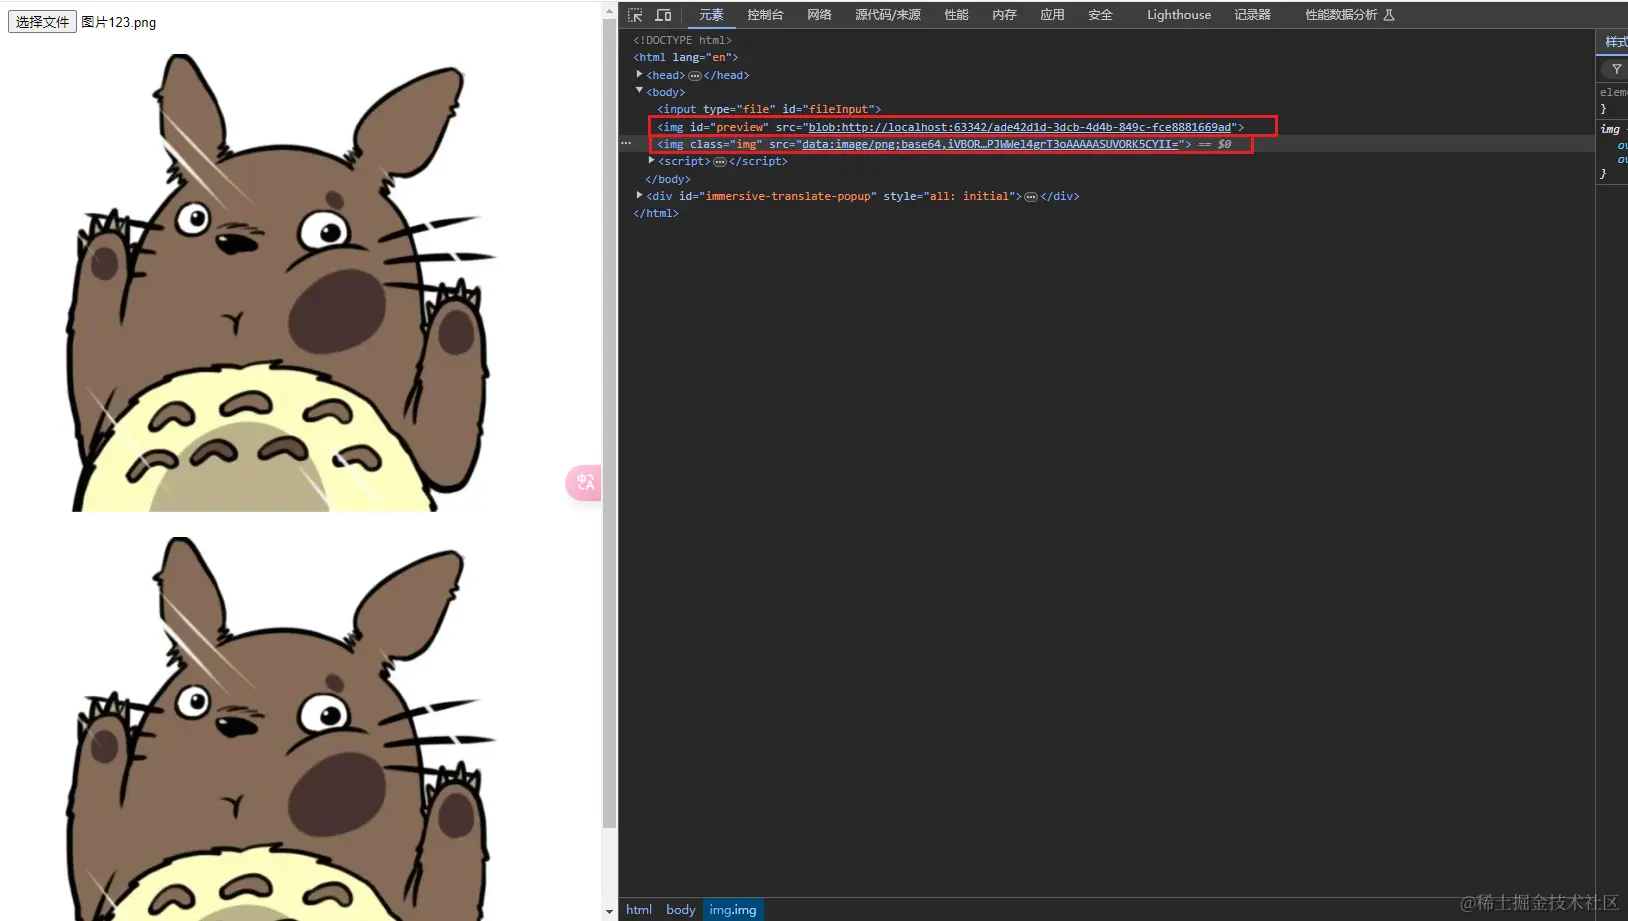Select the input type="file" node
This screenshot has width=1628, height=921.
(x=769, y=110)
